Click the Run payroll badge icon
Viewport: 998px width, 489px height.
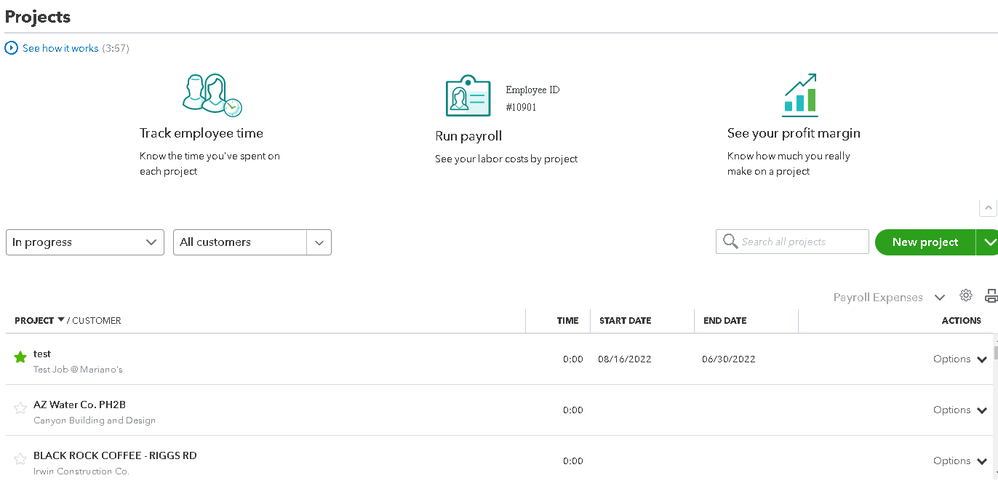point(468,97)
